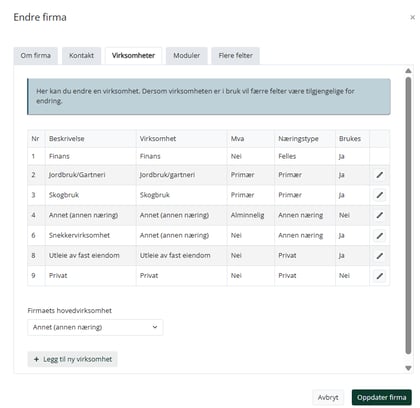Click the vertical scrollbar thumb

pyautogui.click(x=408, y=215)
